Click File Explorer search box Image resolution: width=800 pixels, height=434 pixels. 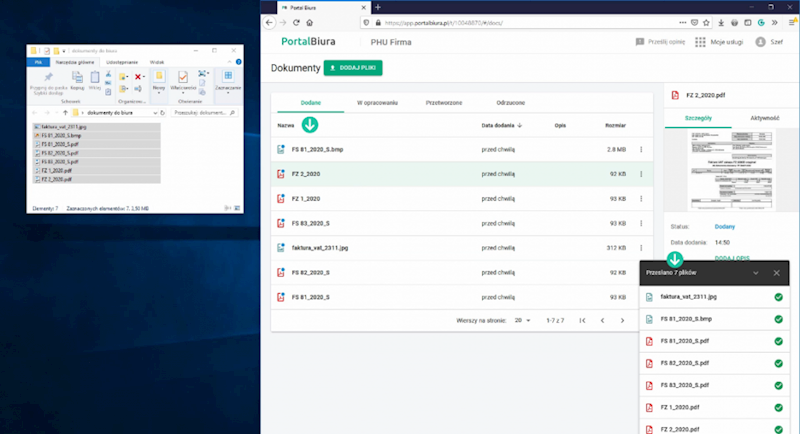point(204,113)
